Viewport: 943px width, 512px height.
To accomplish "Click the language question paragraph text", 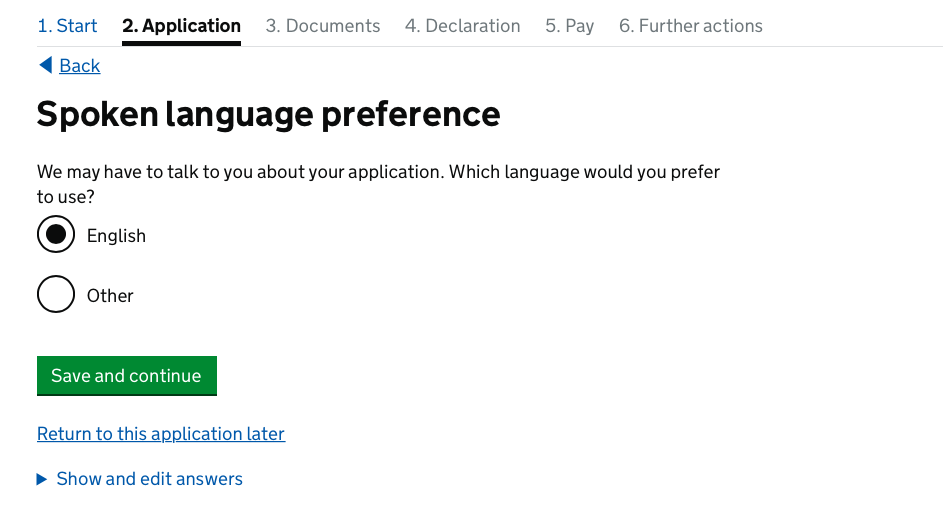I will coord(378,184).
